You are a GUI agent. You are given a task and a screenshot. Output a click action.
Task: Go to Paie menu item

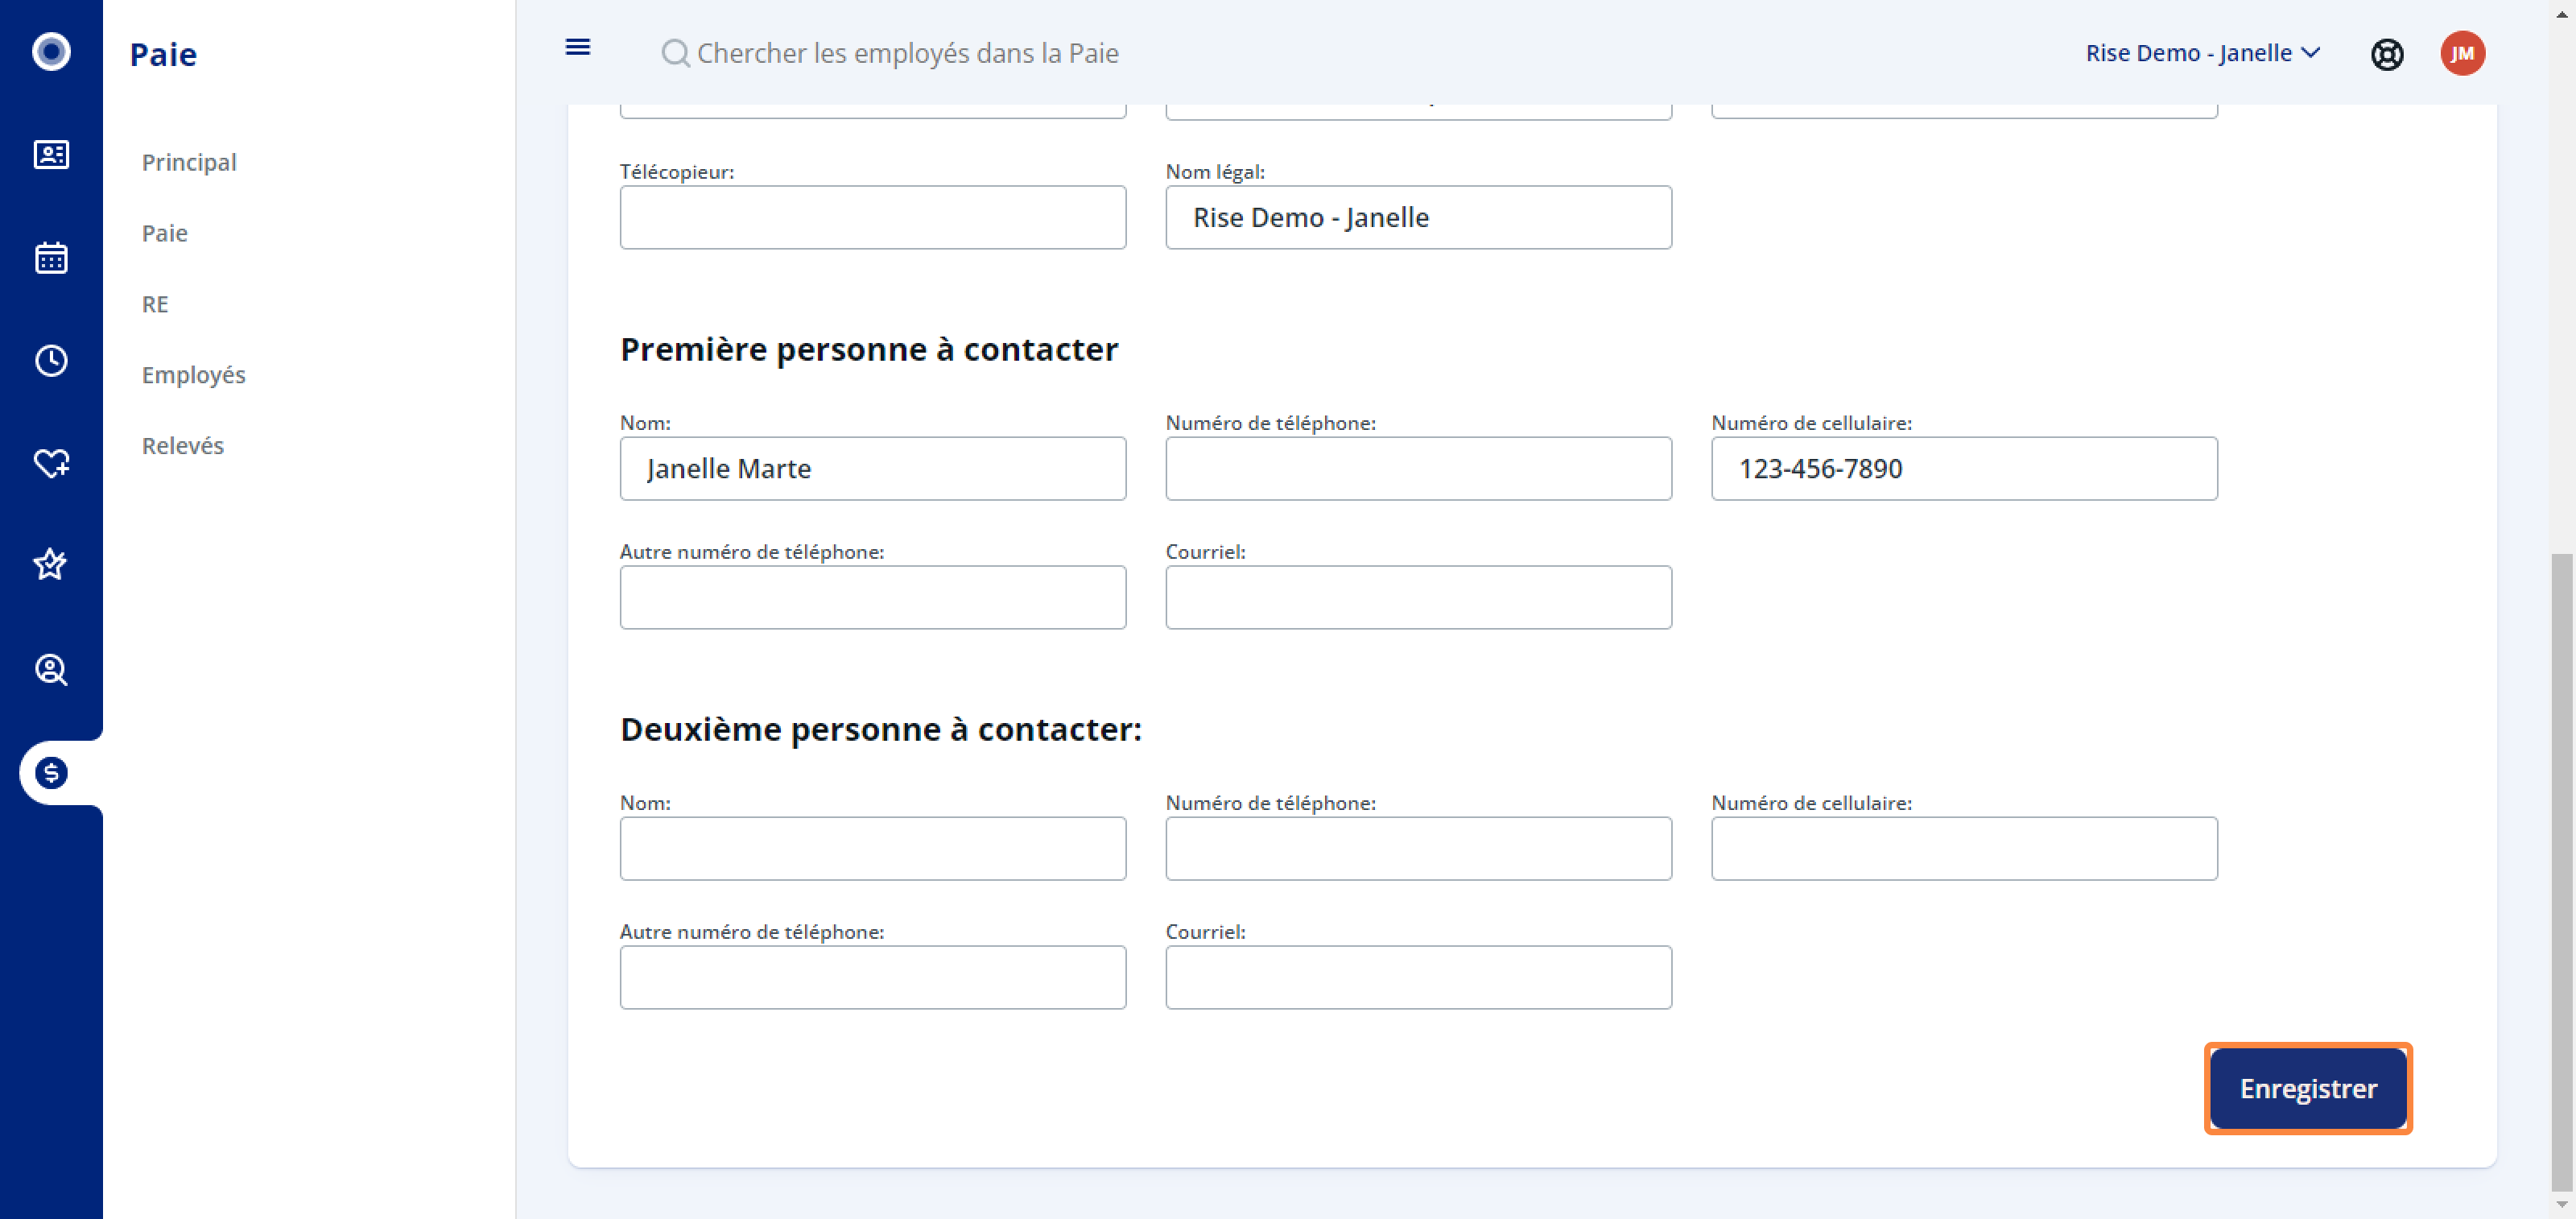pos(165,233)
